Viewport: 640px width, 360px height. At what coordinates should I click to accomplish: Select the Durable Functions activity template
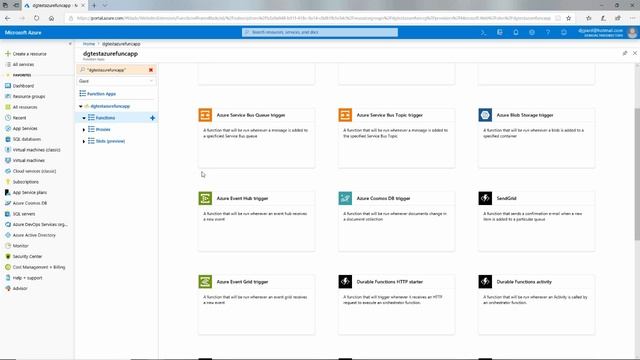(536, 304)
